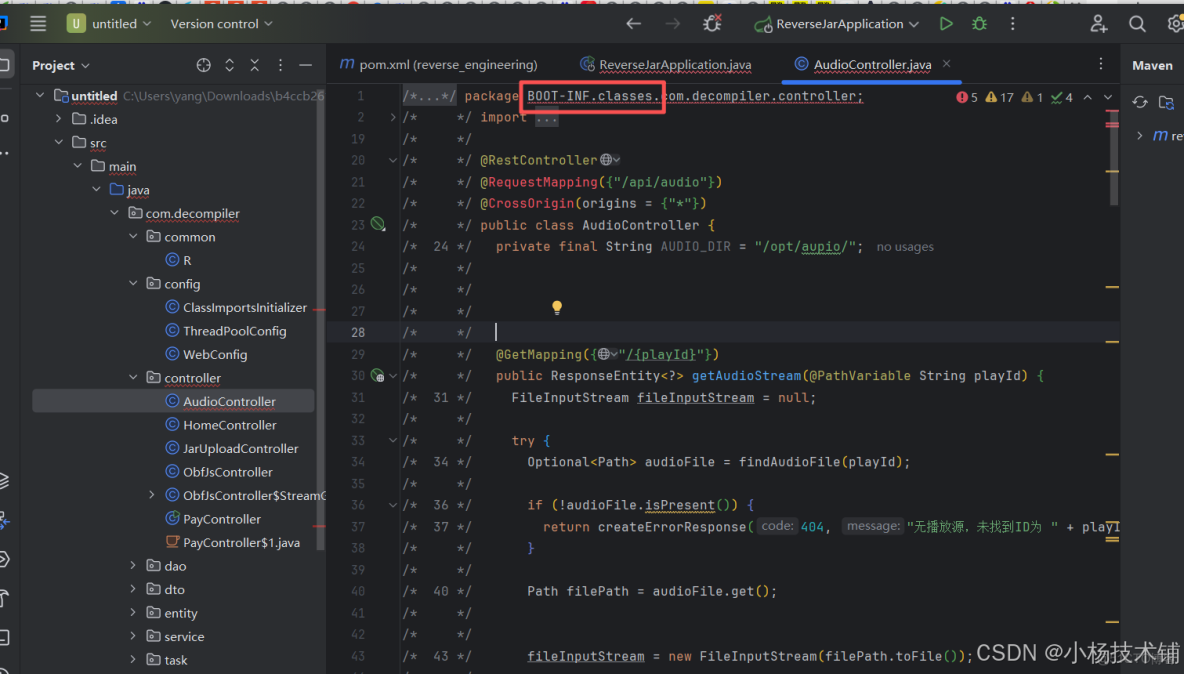This screenshot has height=674, width=1184.
Task: Click the Code With Me collaboration icon
Action: (x=1098, y=23)
